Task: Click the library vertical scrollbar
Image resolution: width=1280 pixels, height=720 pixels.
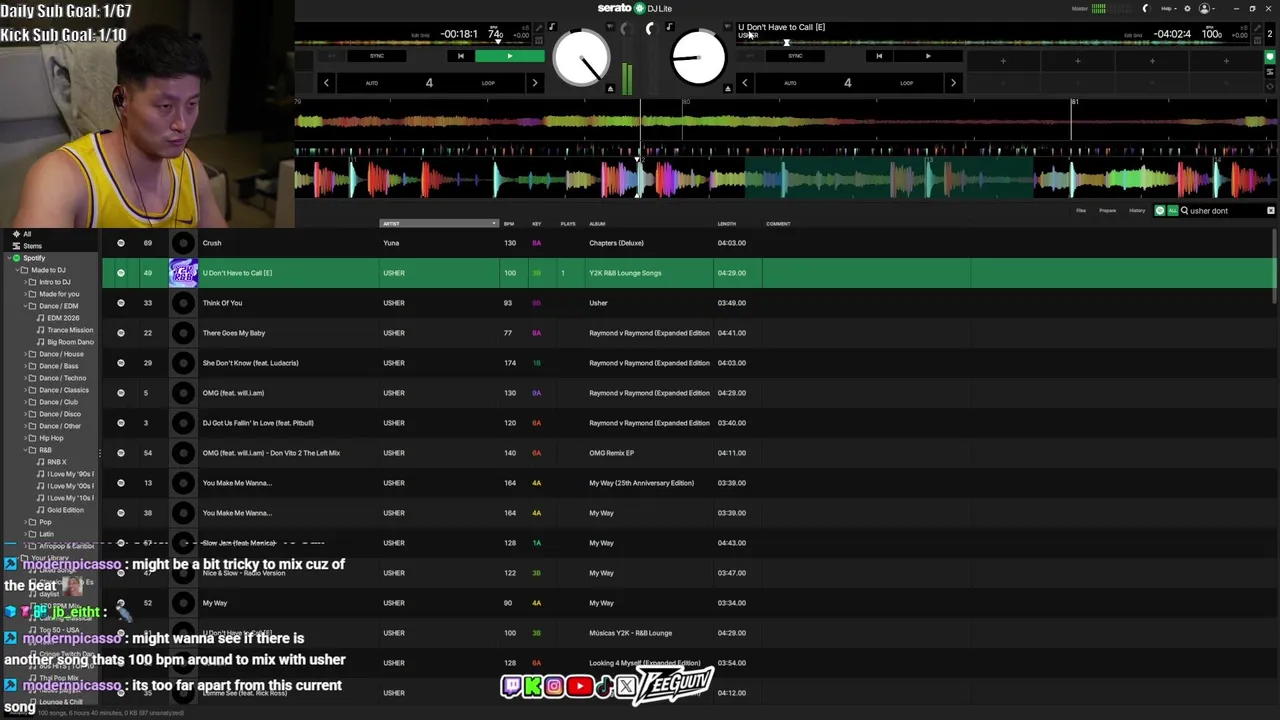Action: click(x=1275, y=266)
